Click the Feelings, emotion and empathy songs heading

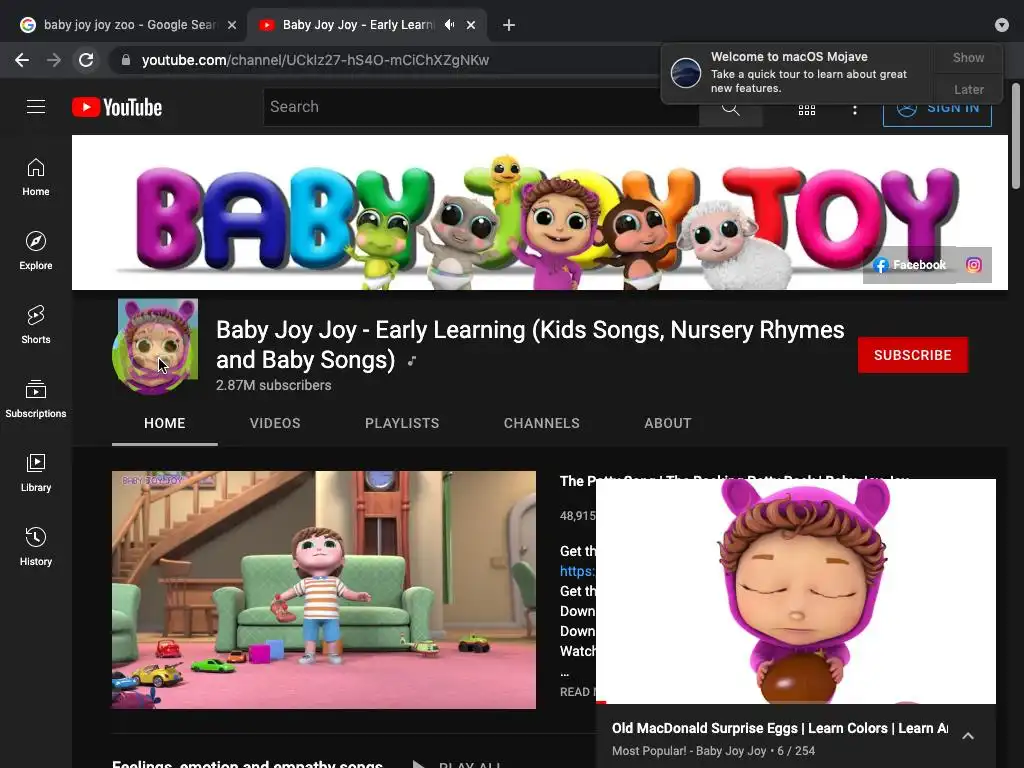coord(248,763)
